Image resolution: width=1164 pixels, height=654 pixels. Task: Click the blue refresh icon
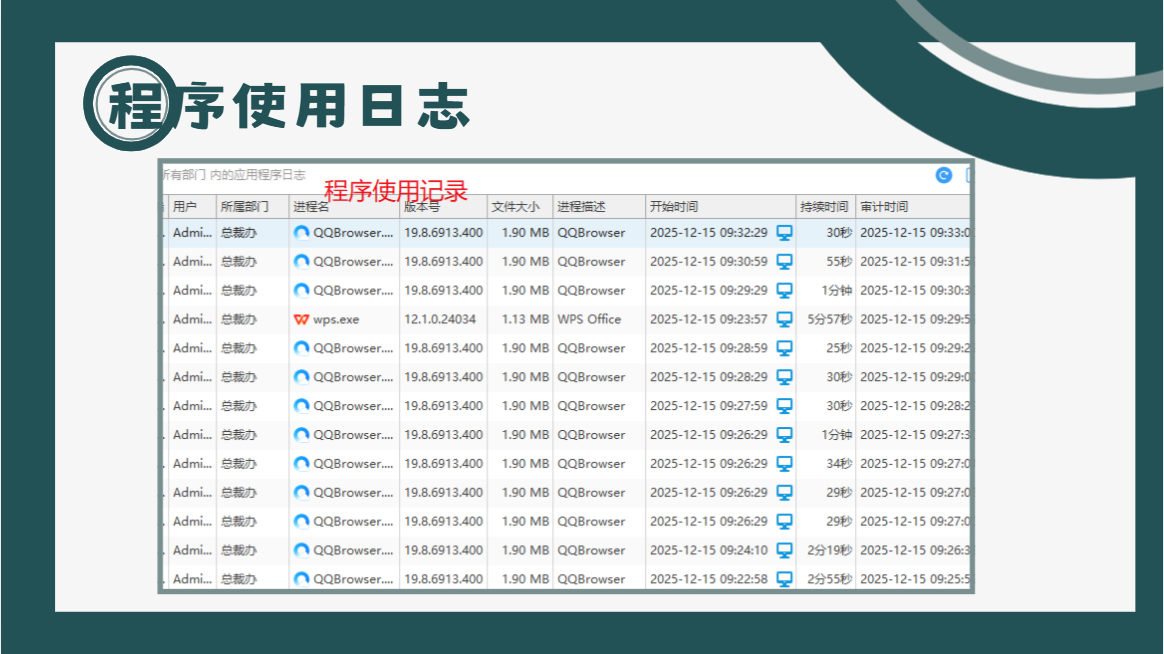click(x=944, y=175)
